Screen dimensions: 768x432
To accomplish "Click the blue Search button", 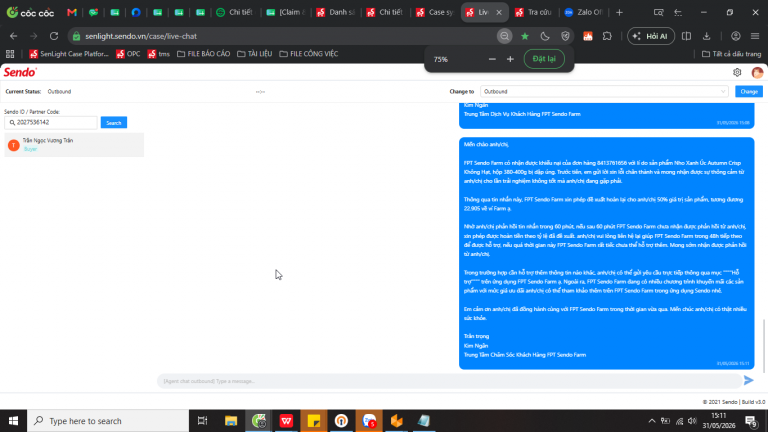I will [x=114, y=122].
